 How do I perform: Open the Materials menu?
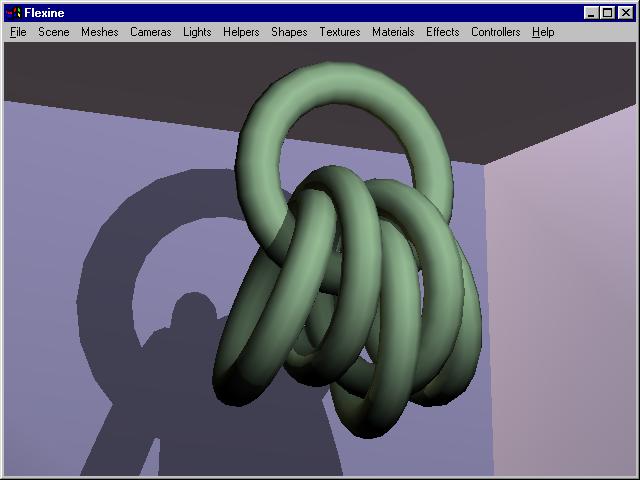pos(393,32)
